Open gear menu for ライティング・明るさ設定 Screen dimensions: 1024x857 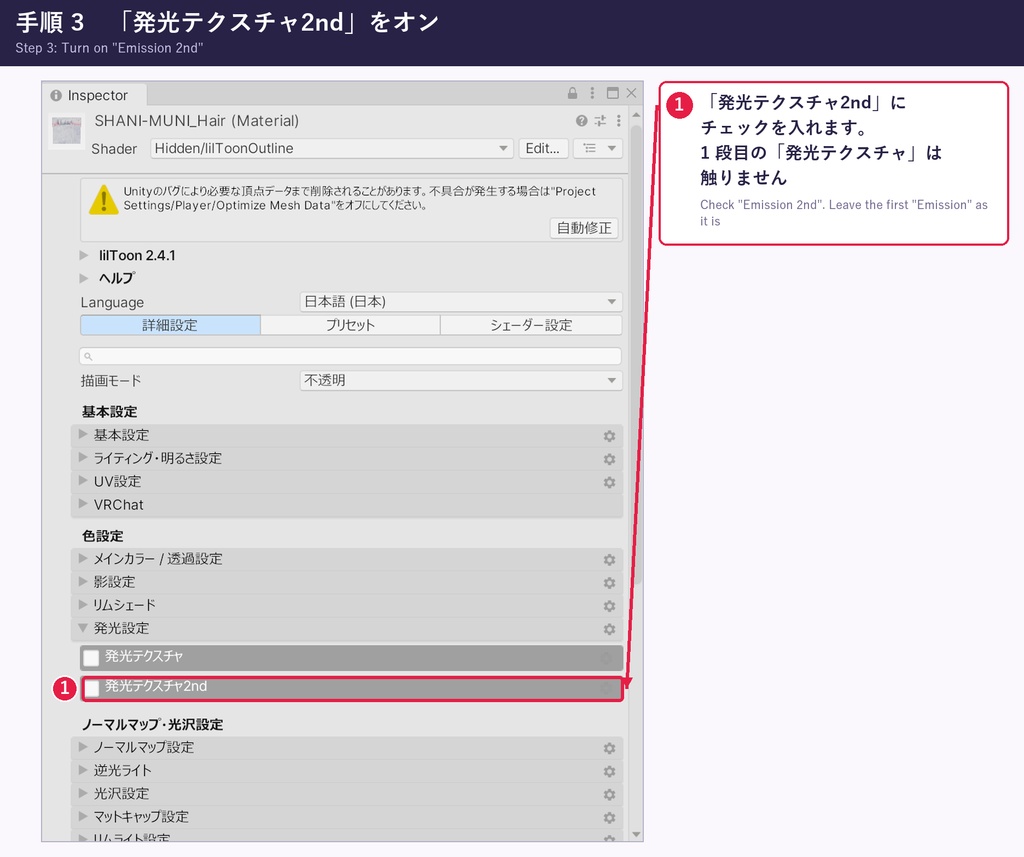point(609,459)
